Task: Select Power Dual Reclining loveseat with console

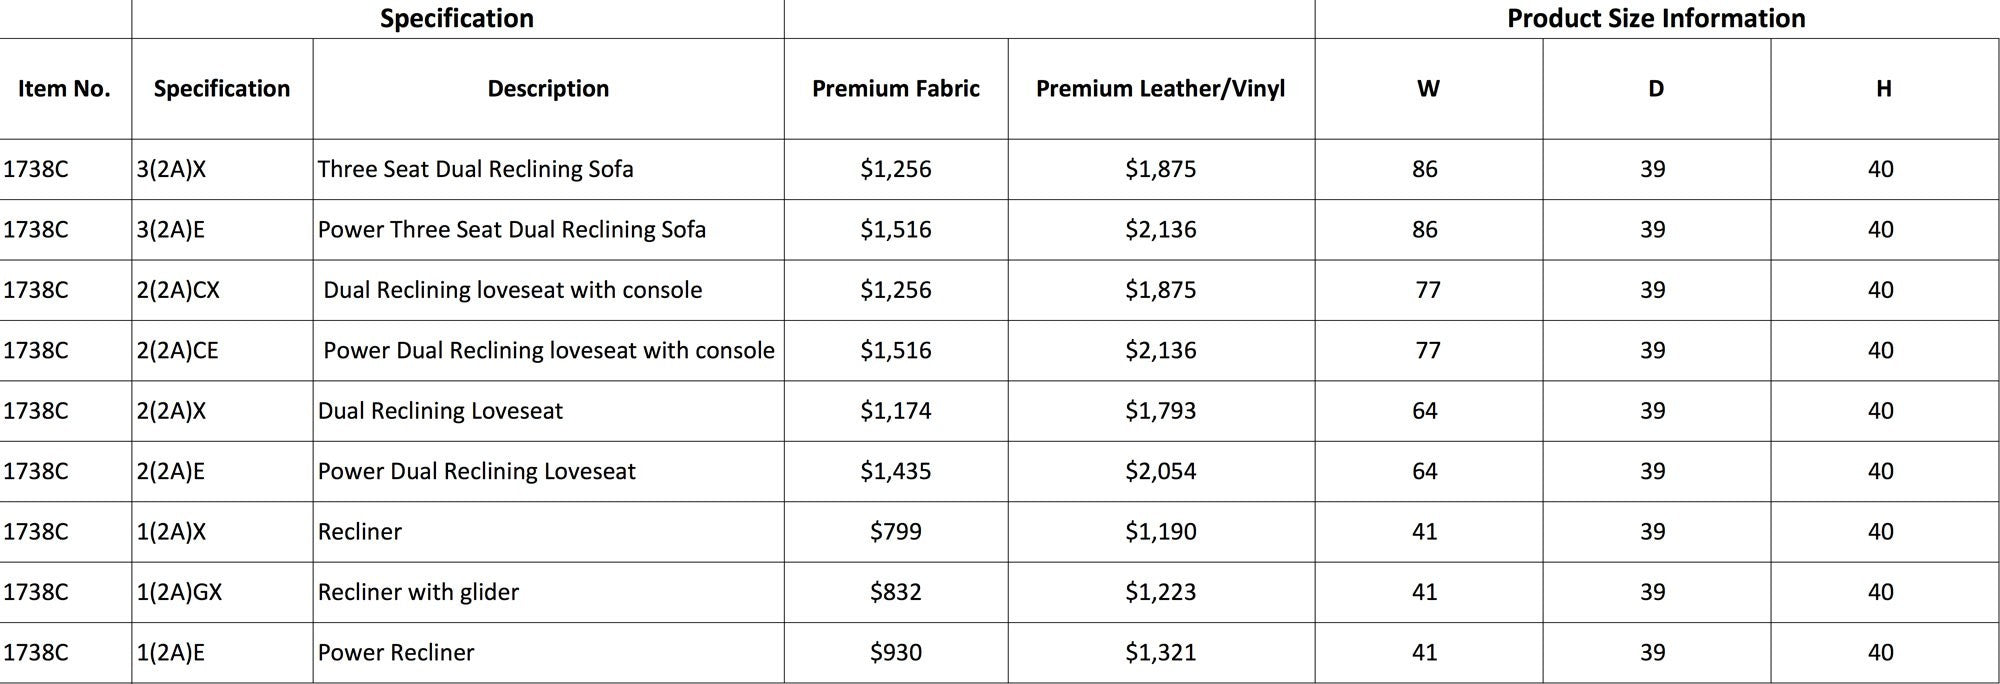Action: click(548, 351)
